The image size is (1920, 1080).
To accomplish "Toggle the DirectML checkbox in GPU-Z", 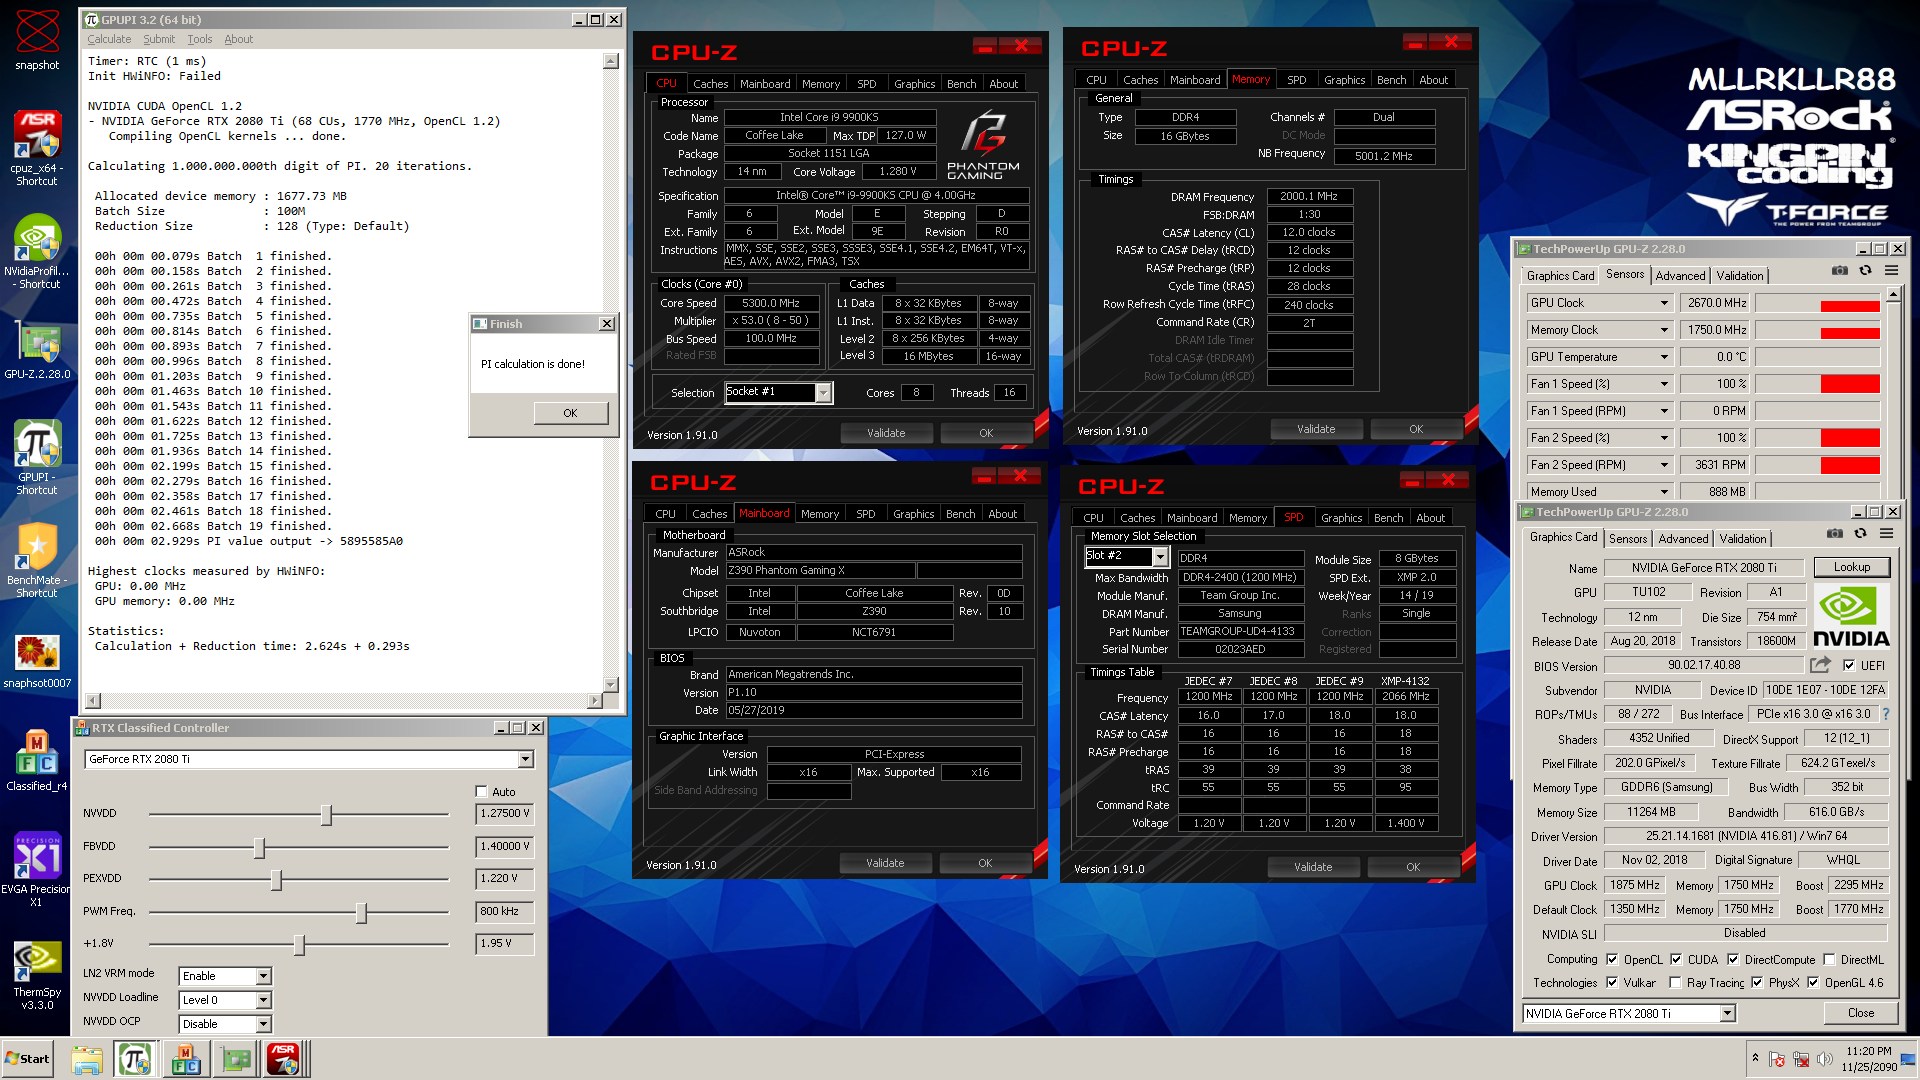I will pyautogui.click(x=1829, y=959).
